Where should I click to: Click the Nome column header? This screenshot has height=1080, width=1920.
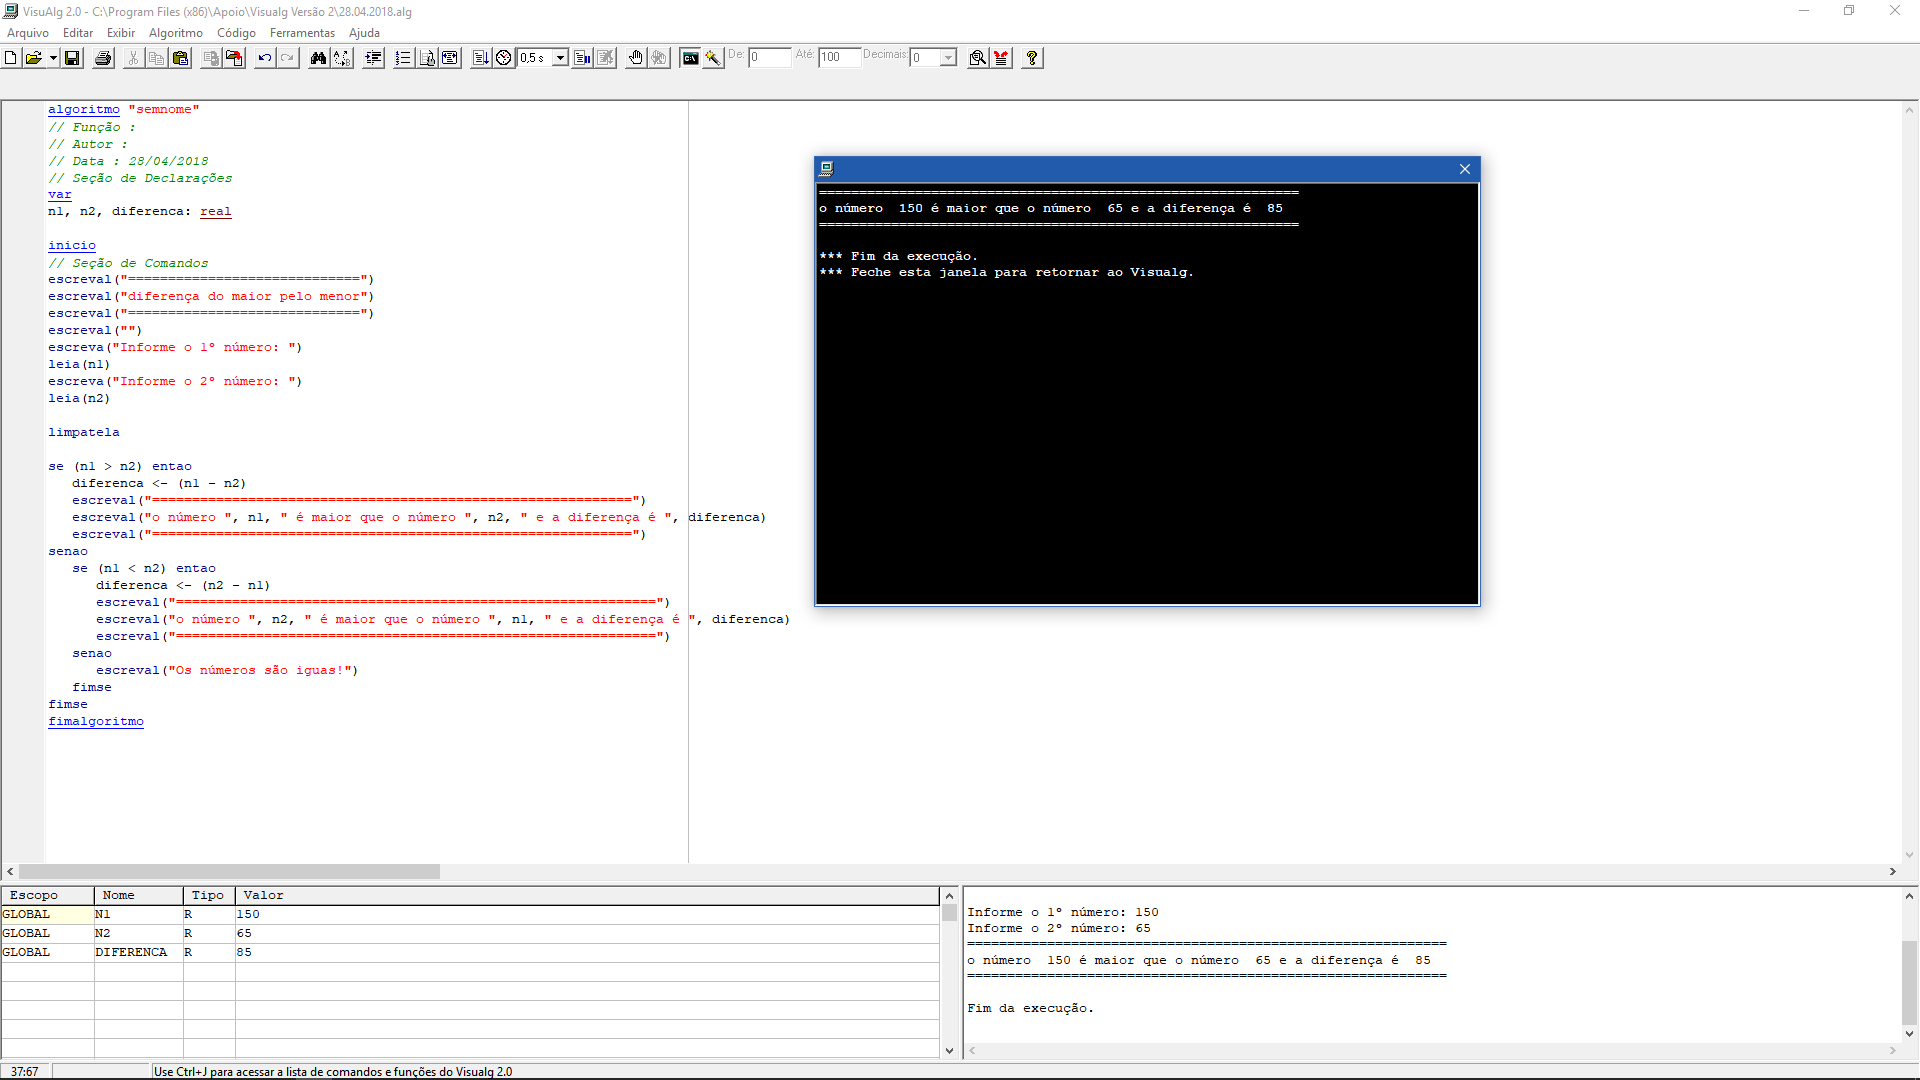coord(139,895)
